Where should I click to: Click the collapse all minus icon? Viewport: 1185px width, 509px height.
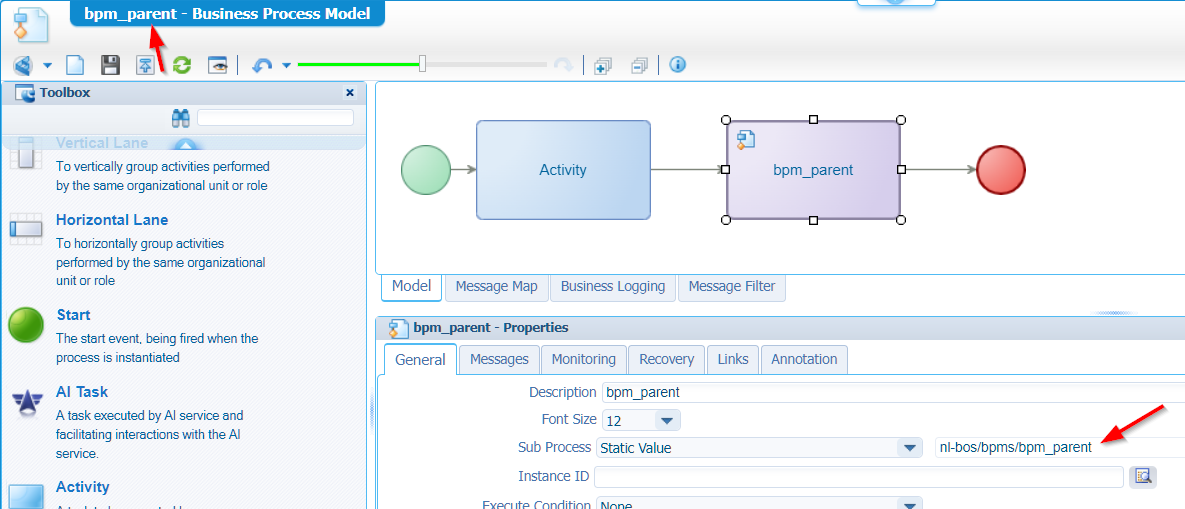click(639, 65)
